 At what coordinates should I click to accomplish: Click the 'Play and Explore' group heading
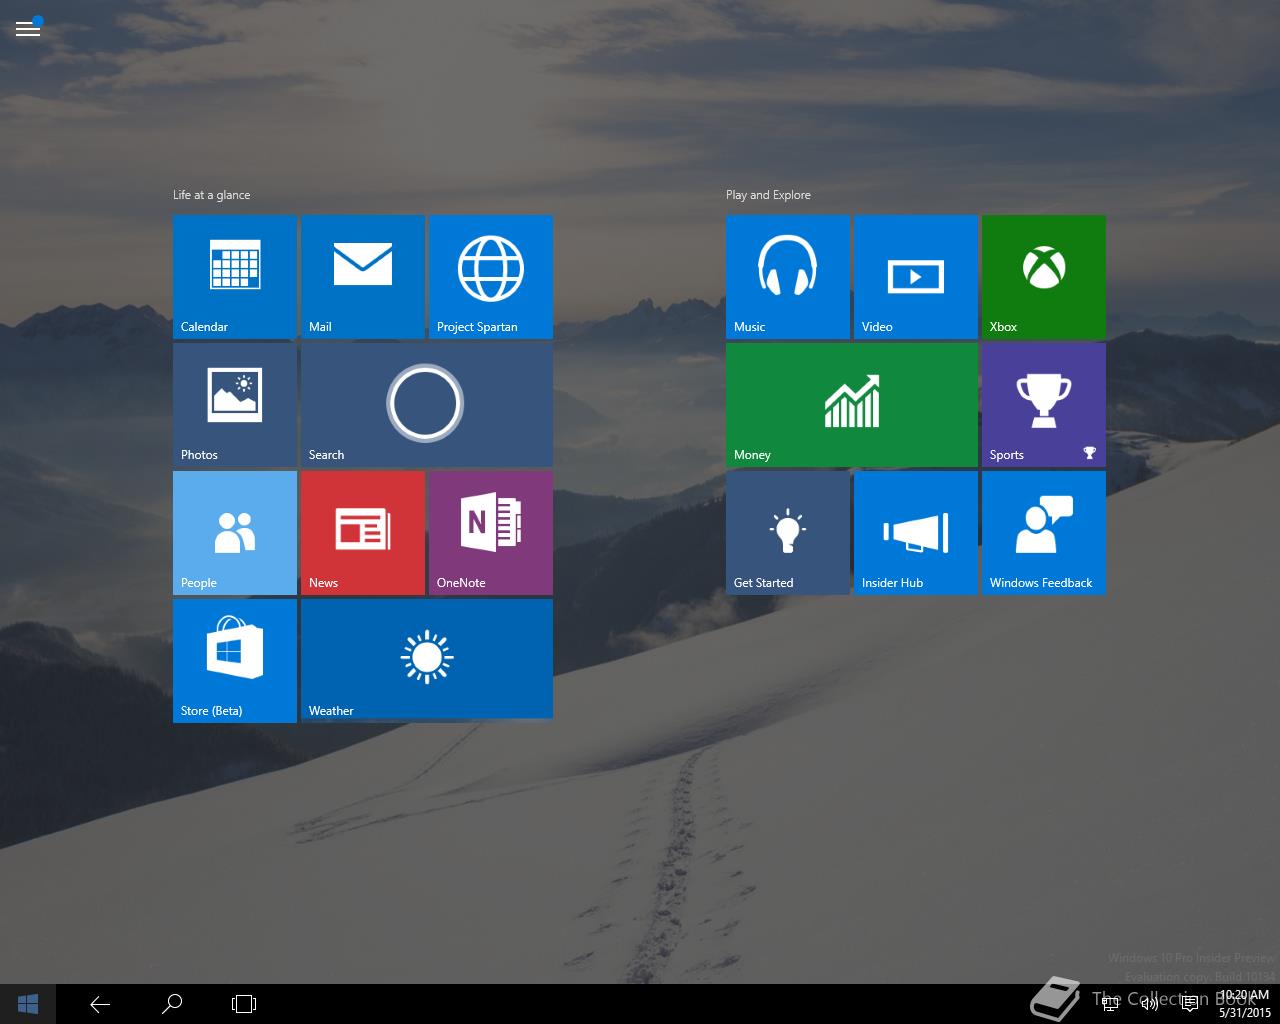coord(768,195)
